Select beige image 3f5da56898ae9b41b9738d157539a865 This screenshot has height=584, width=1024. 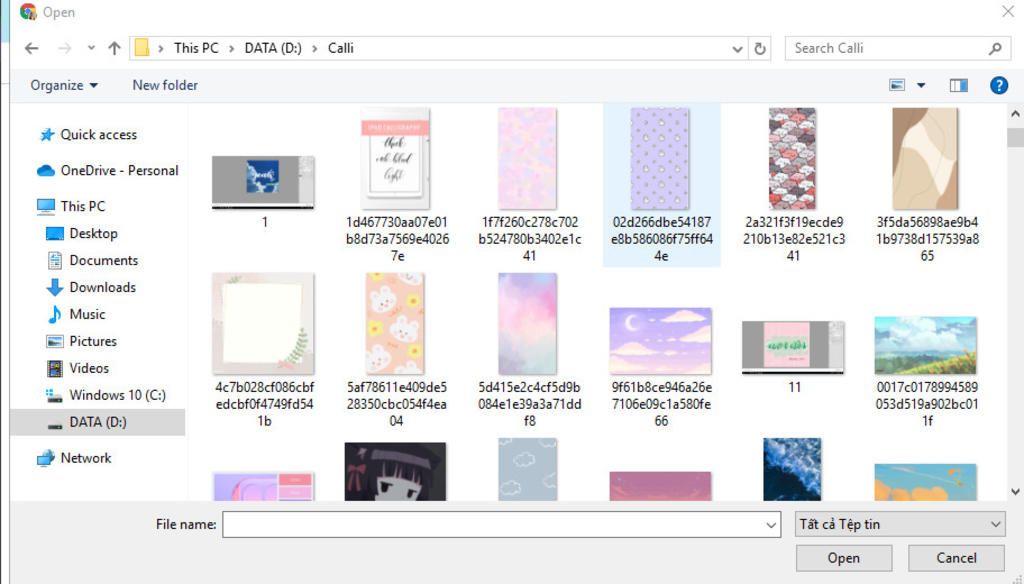[927, 186]
